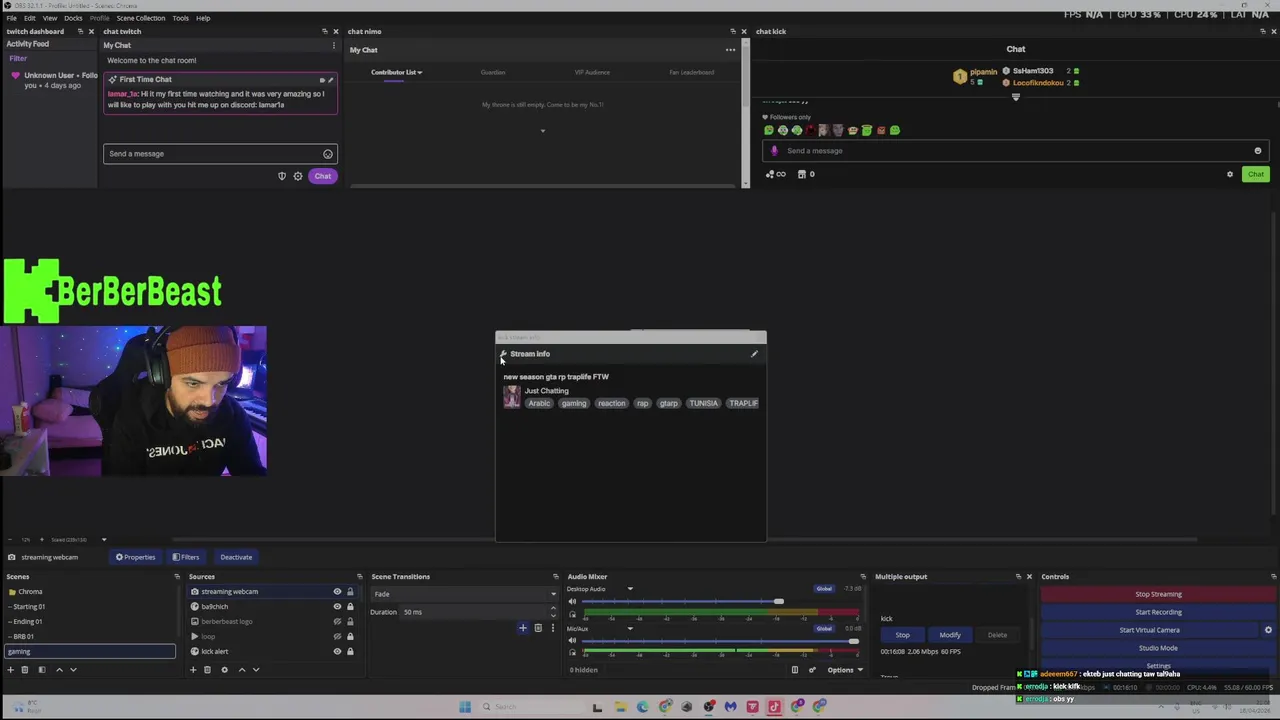Expand Contributor List dropdown in Nimo chat
Image resolution: width=1280 pixels, height=720 pixels.
[396, 72]
